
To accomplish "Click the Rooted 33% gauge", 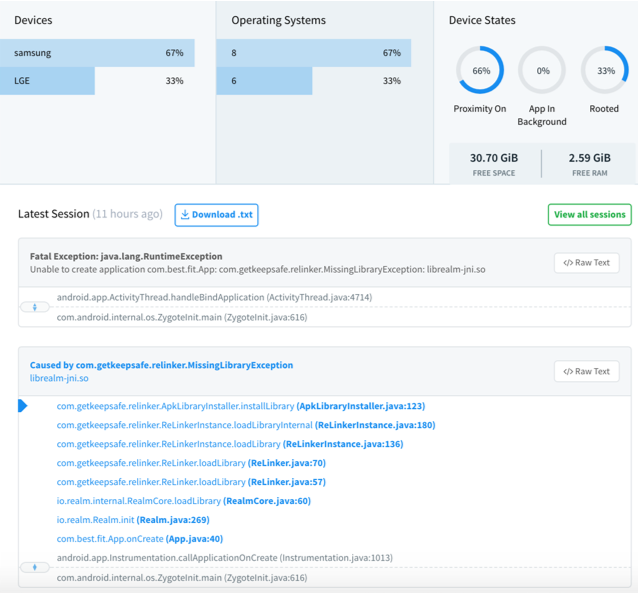I will pos(605,70).
